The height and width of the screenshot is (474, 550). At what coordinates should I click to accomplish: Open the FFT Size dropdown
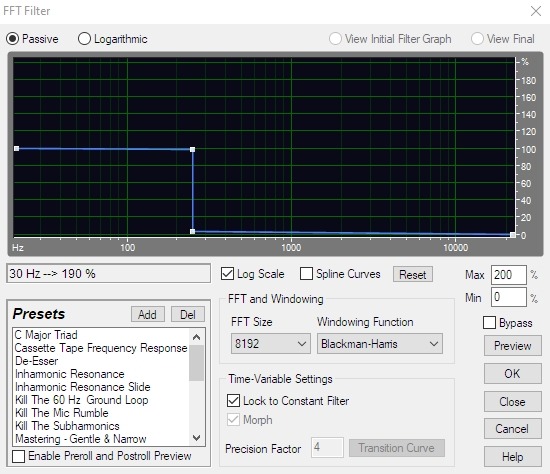pyautogui.click(x=270, y=343)
